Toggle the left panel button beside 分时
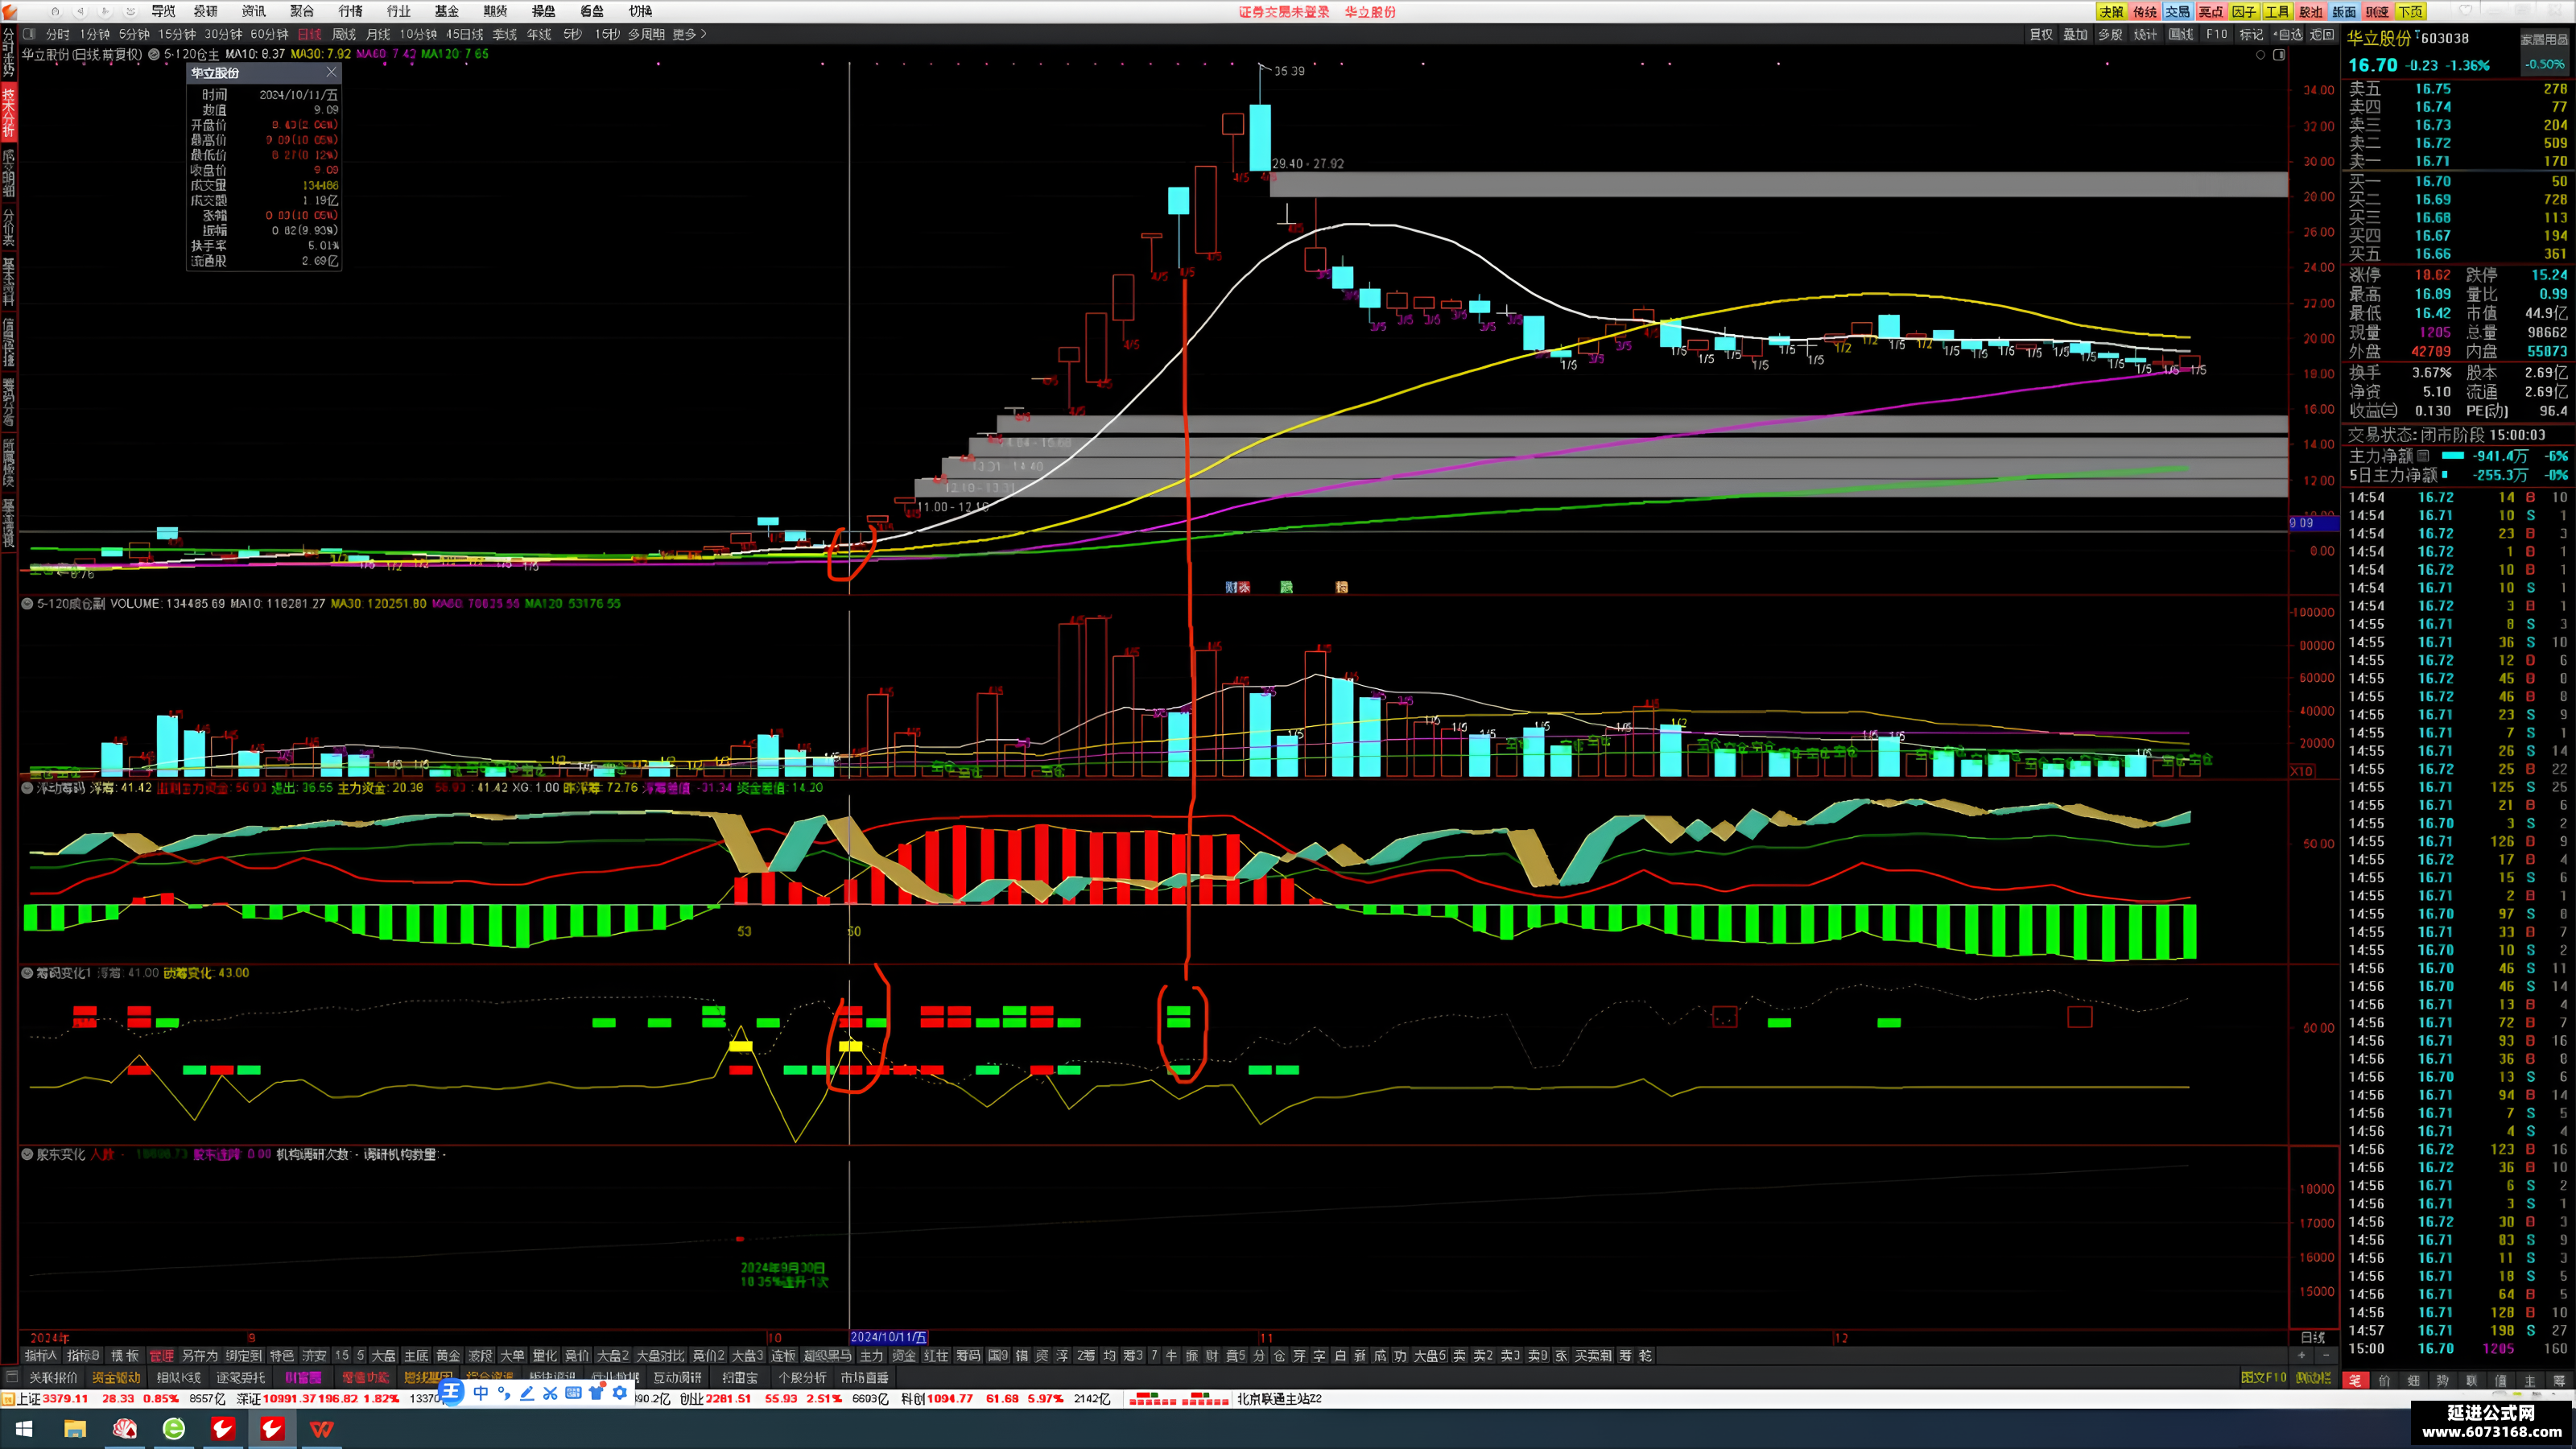The width and height of the screenshot is (2576, 1449). click(x=30, y=34)
